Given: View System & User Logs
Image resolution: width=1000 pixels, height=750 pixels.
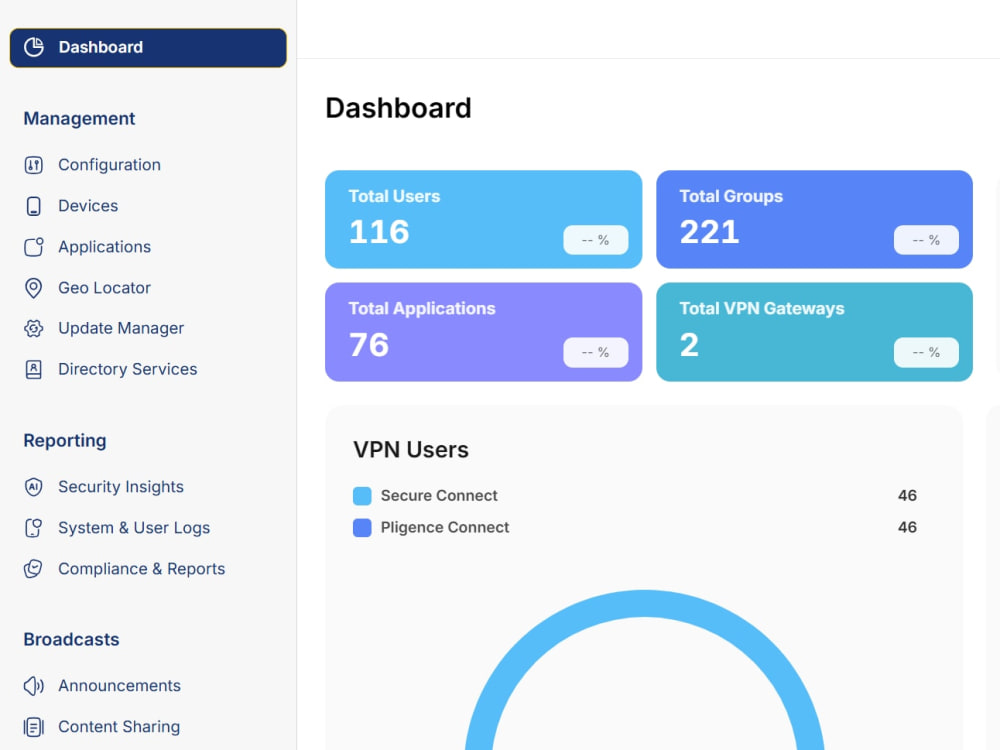Looking at the screenshot, I should [x=134, y=528].
